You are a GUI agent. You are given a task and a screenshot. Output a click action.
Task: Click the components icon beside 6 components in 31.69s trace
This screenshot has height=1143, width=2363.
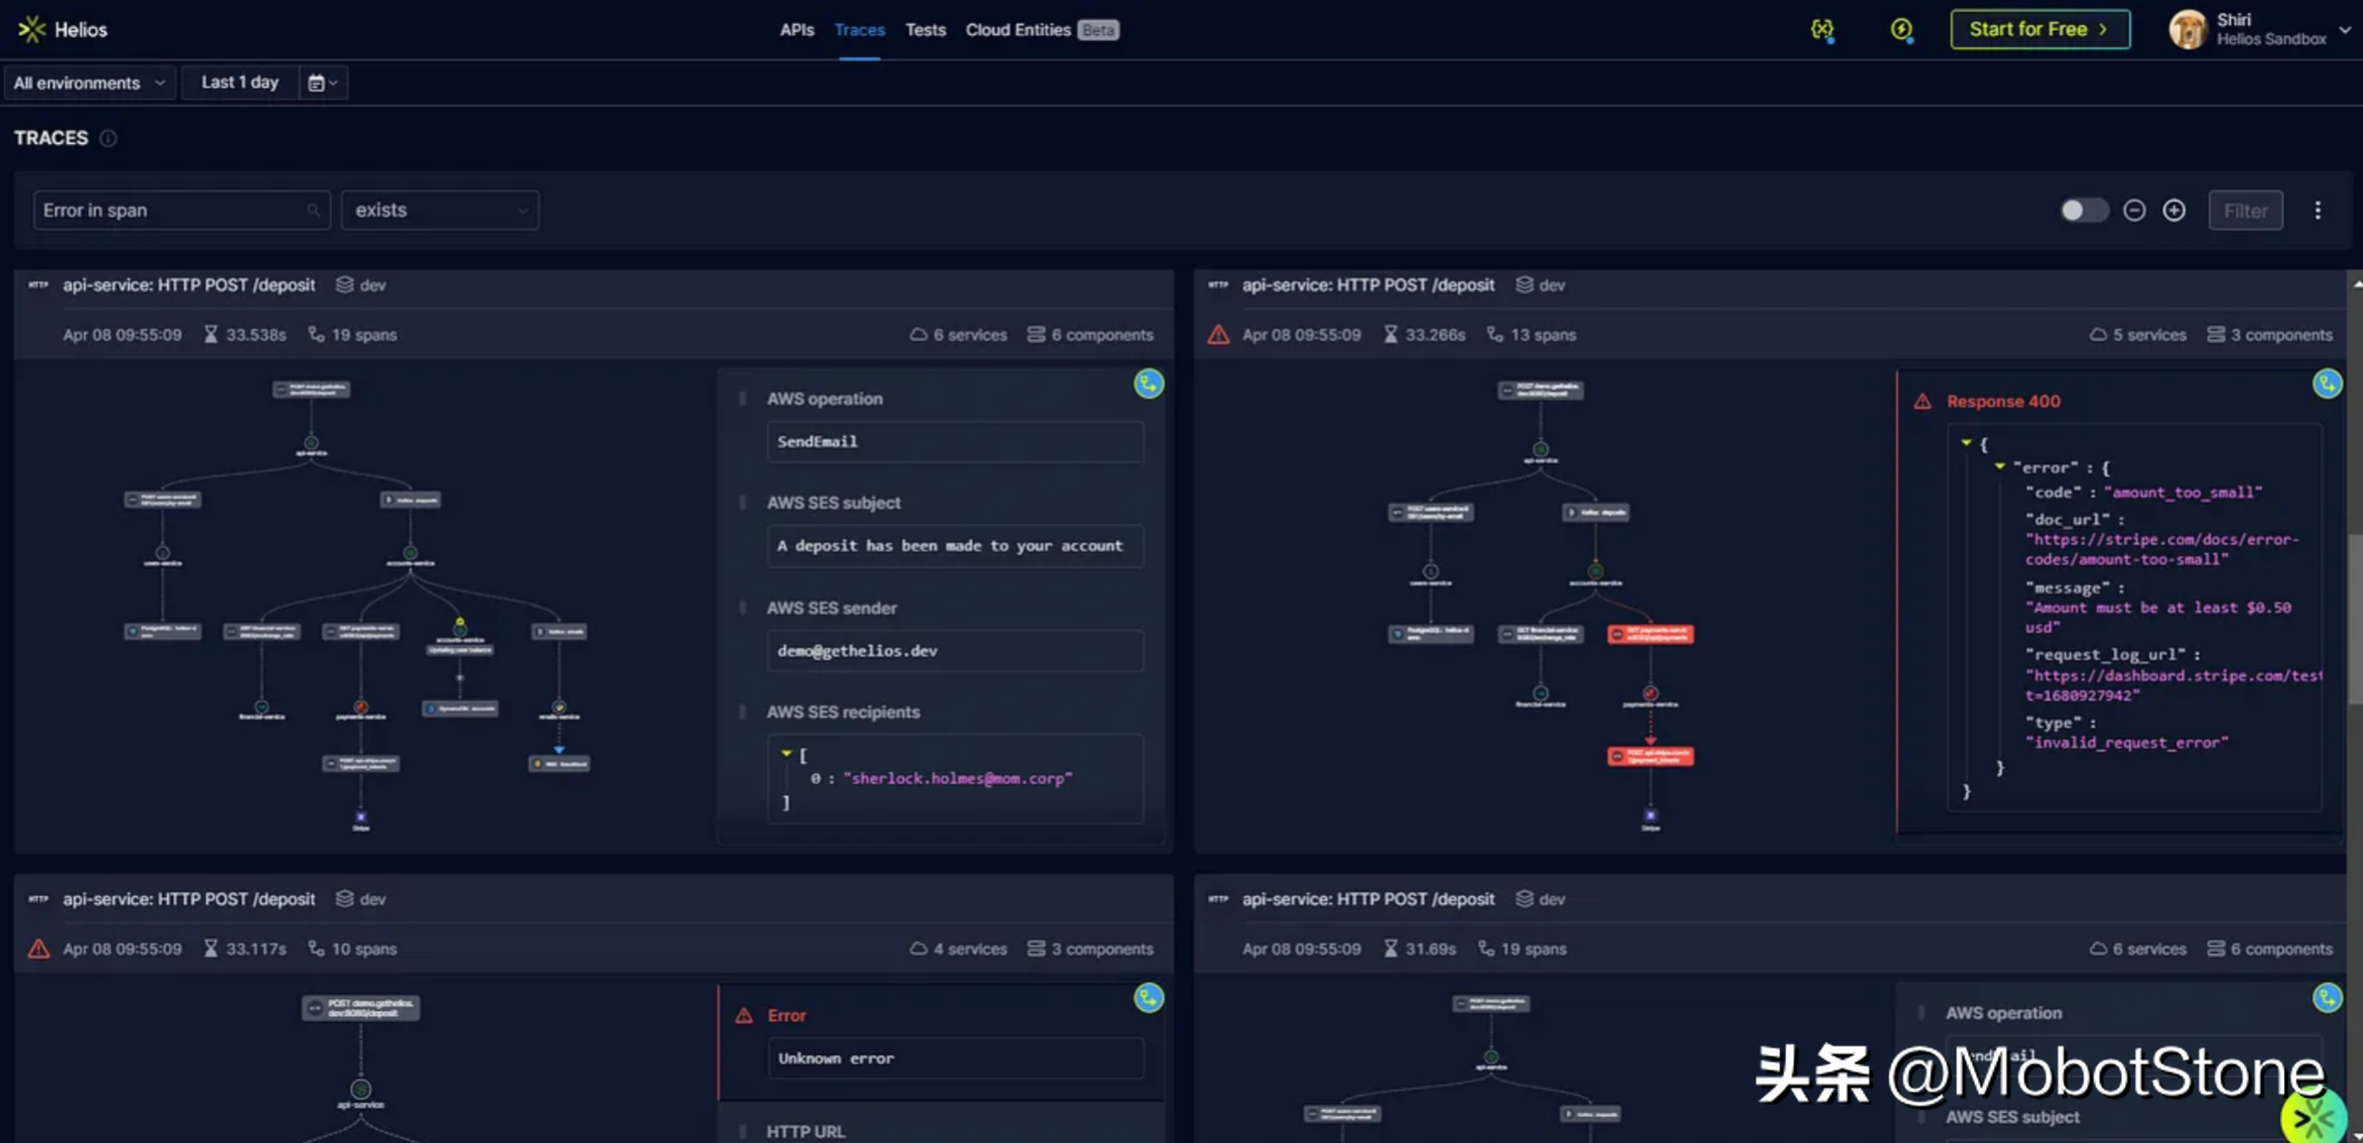click(2215, 949)
